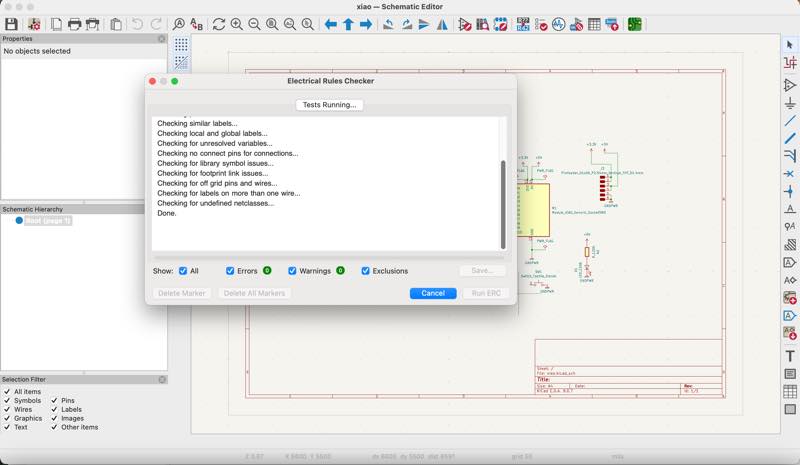Mirror the selection horizontally
Viewport: 800px width, 465px height.
pos(442,24)
